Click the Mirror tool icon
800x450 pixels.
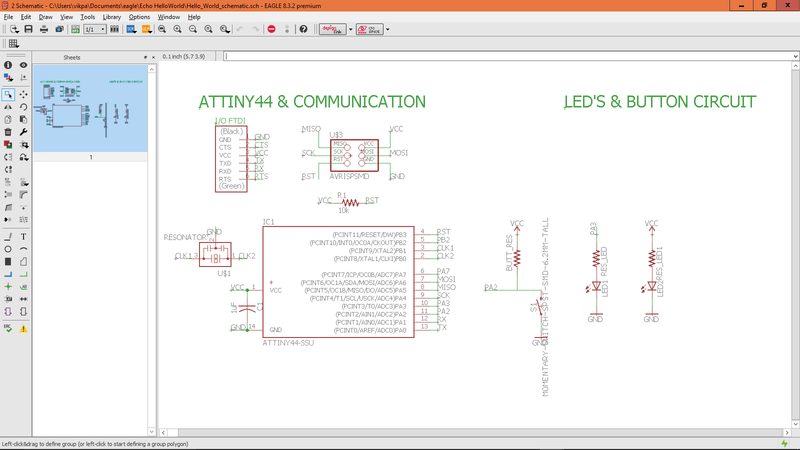tap(8, 107)
